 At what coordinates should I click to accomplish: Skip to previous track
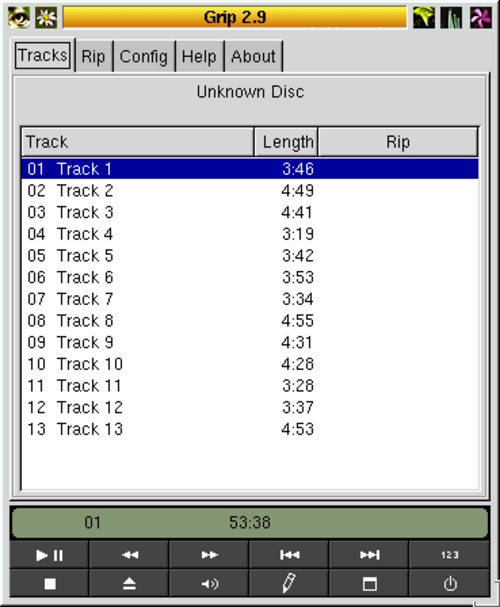289,555
